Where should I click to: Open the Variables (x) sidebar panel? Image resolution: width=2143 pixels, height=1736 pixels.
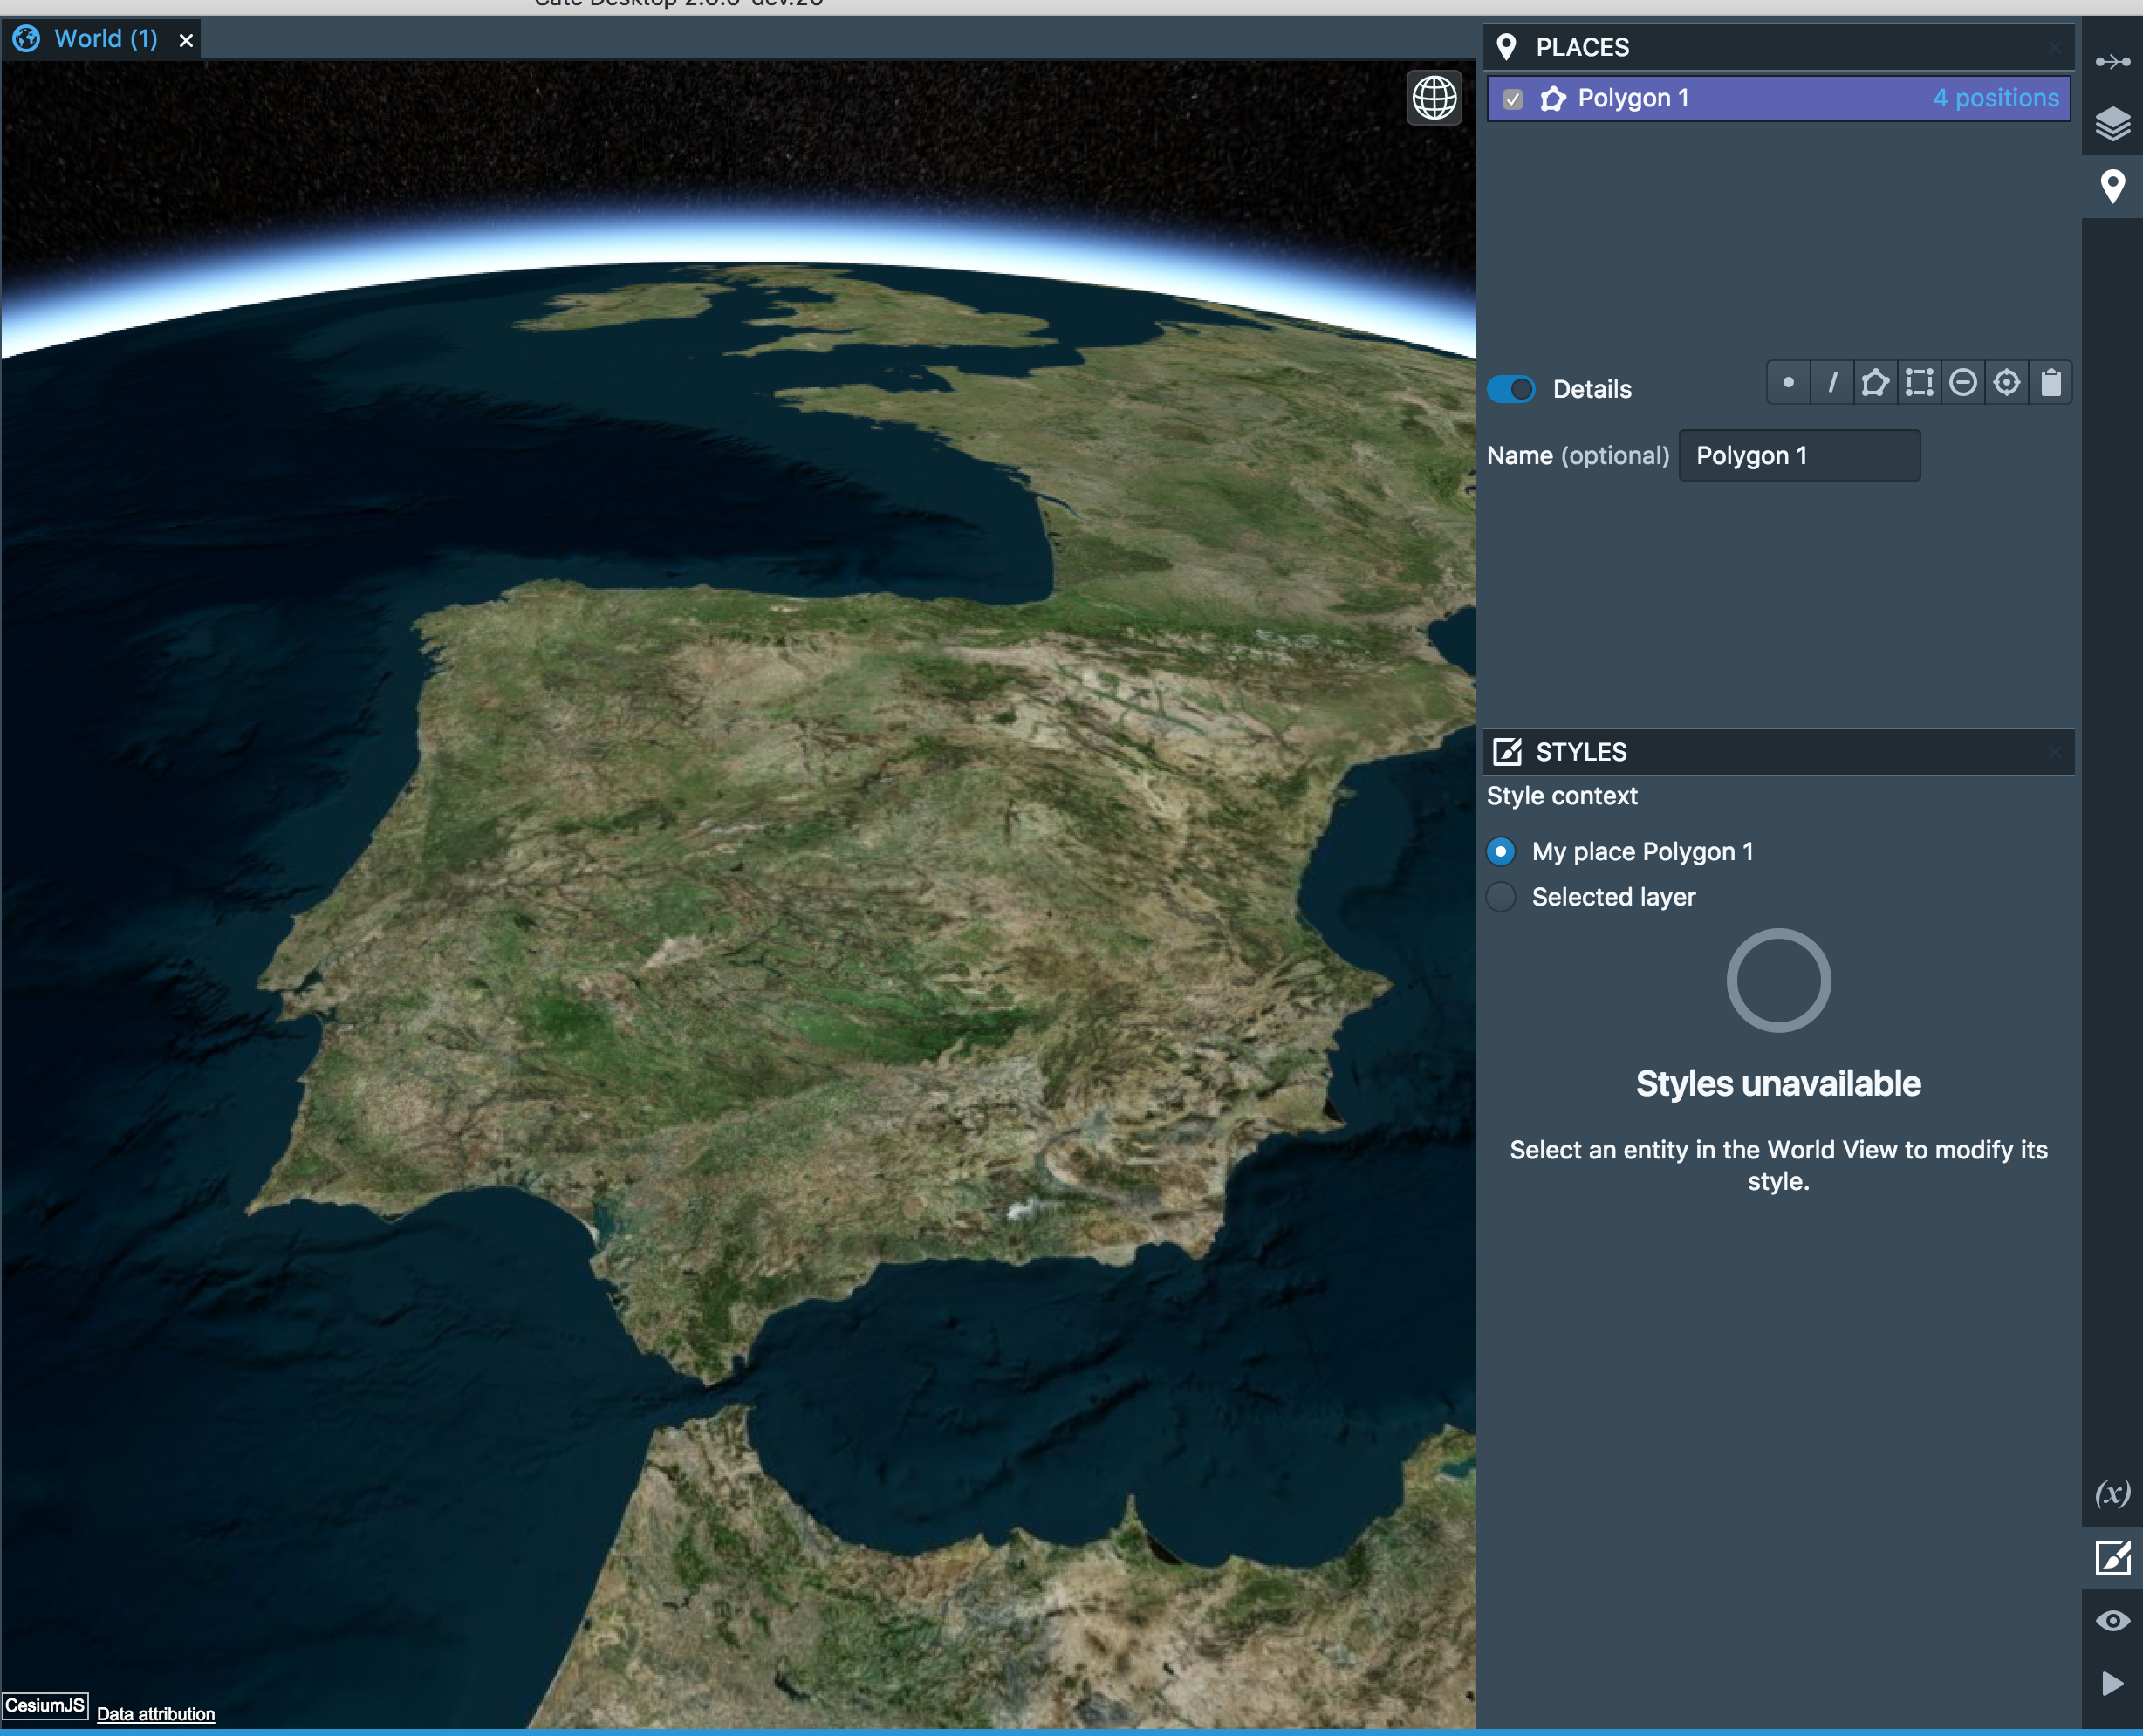pos(2112,1494)
